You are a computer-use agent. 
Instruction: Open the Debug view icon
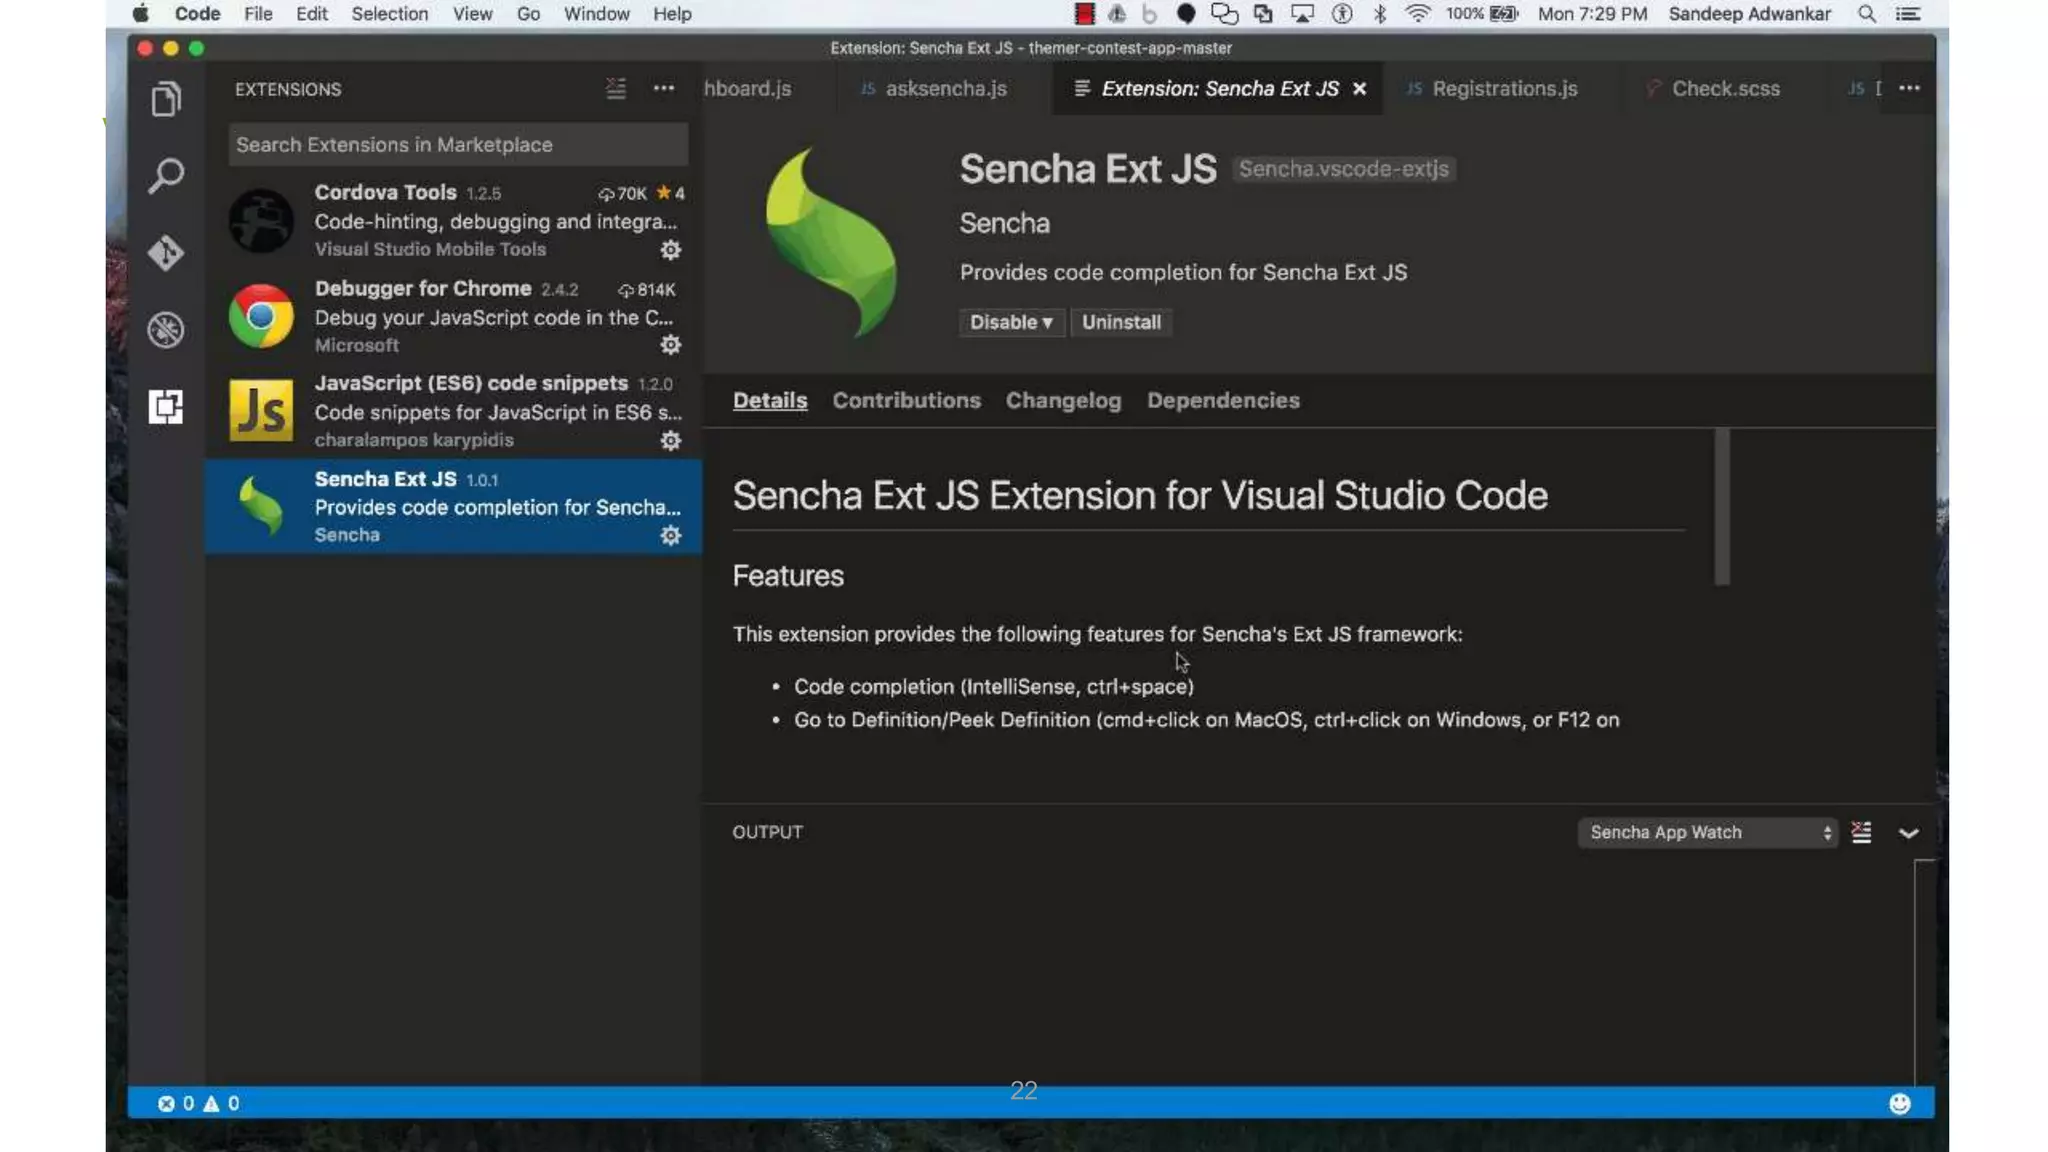[166, 329]
